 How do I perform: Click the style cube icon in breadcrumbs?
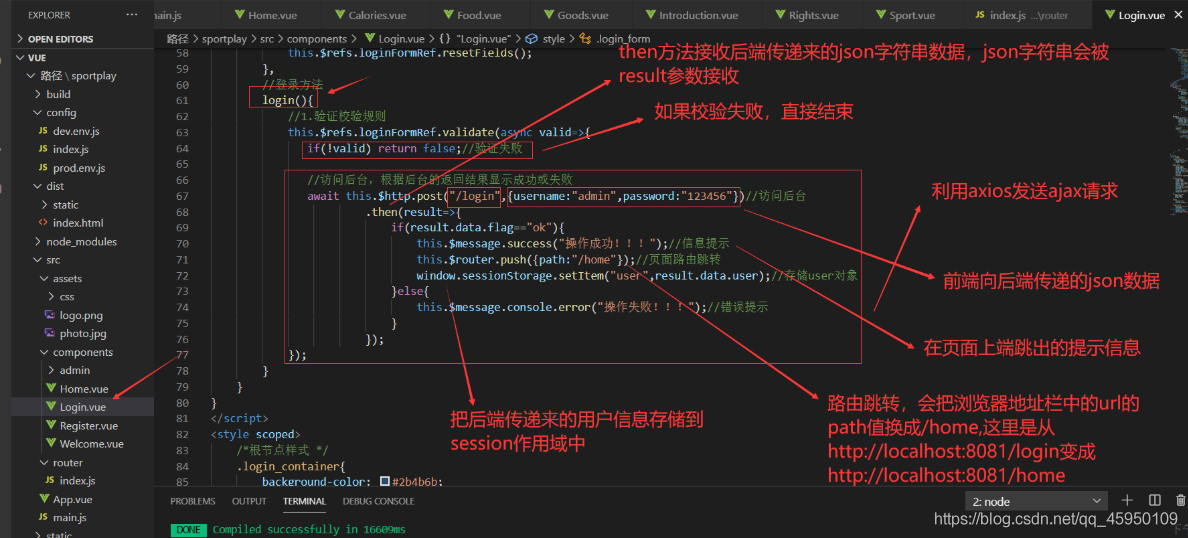click(x=532, y=39)
